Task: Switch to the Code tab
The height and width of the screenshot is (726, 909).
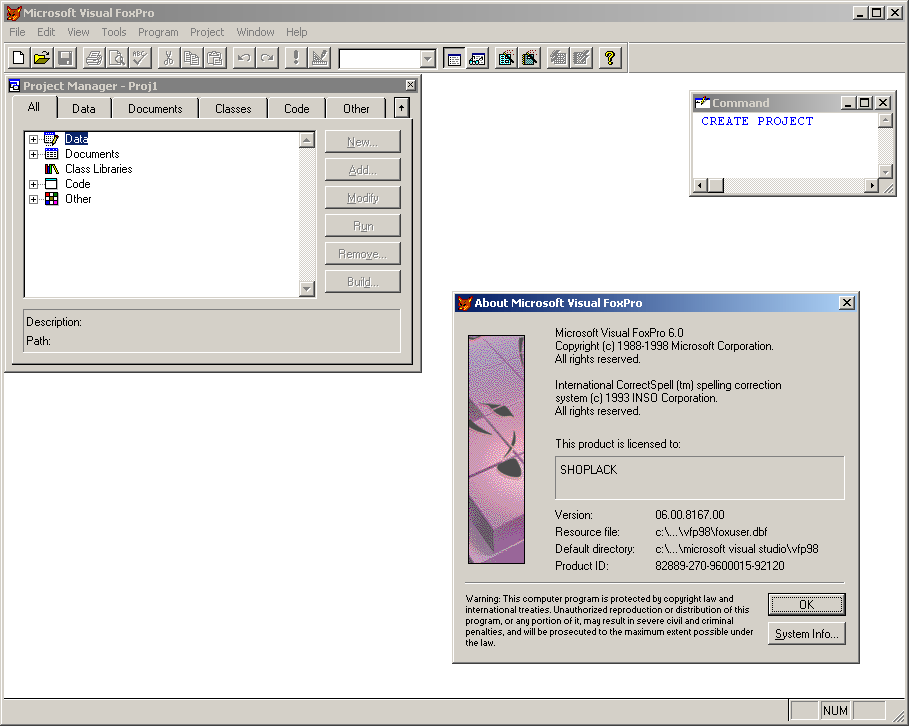Action: 296,108
